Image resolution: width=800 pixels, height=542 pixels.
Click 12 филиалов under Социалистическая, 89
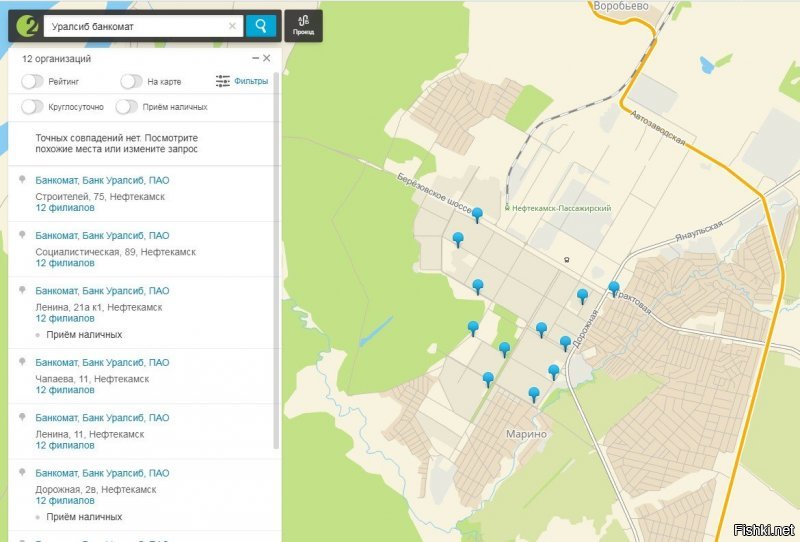pyautogui.click(x=65, y=263)
